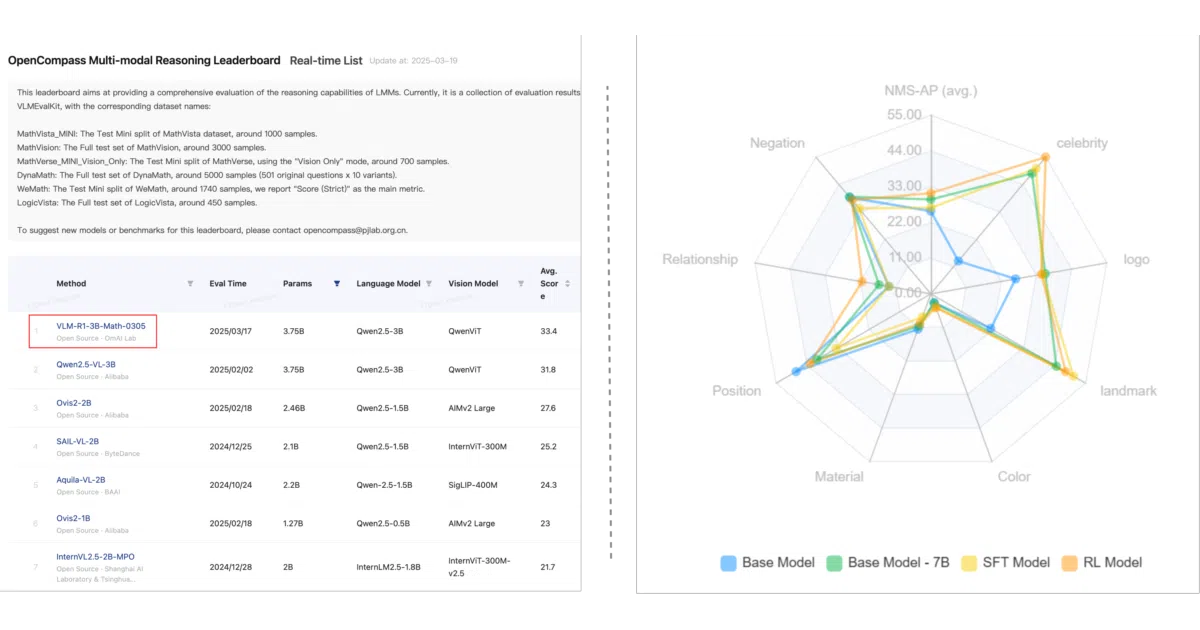
Task: Open VLM-R1-3B-Math-0305 model link
Action: [100, 325]
